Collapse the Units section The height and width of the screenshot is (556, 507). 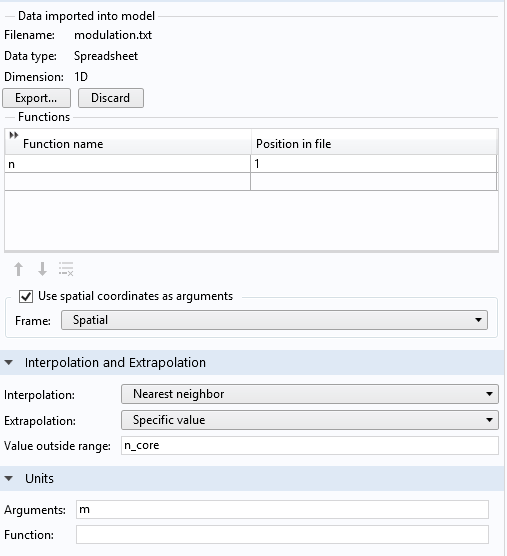9,478
